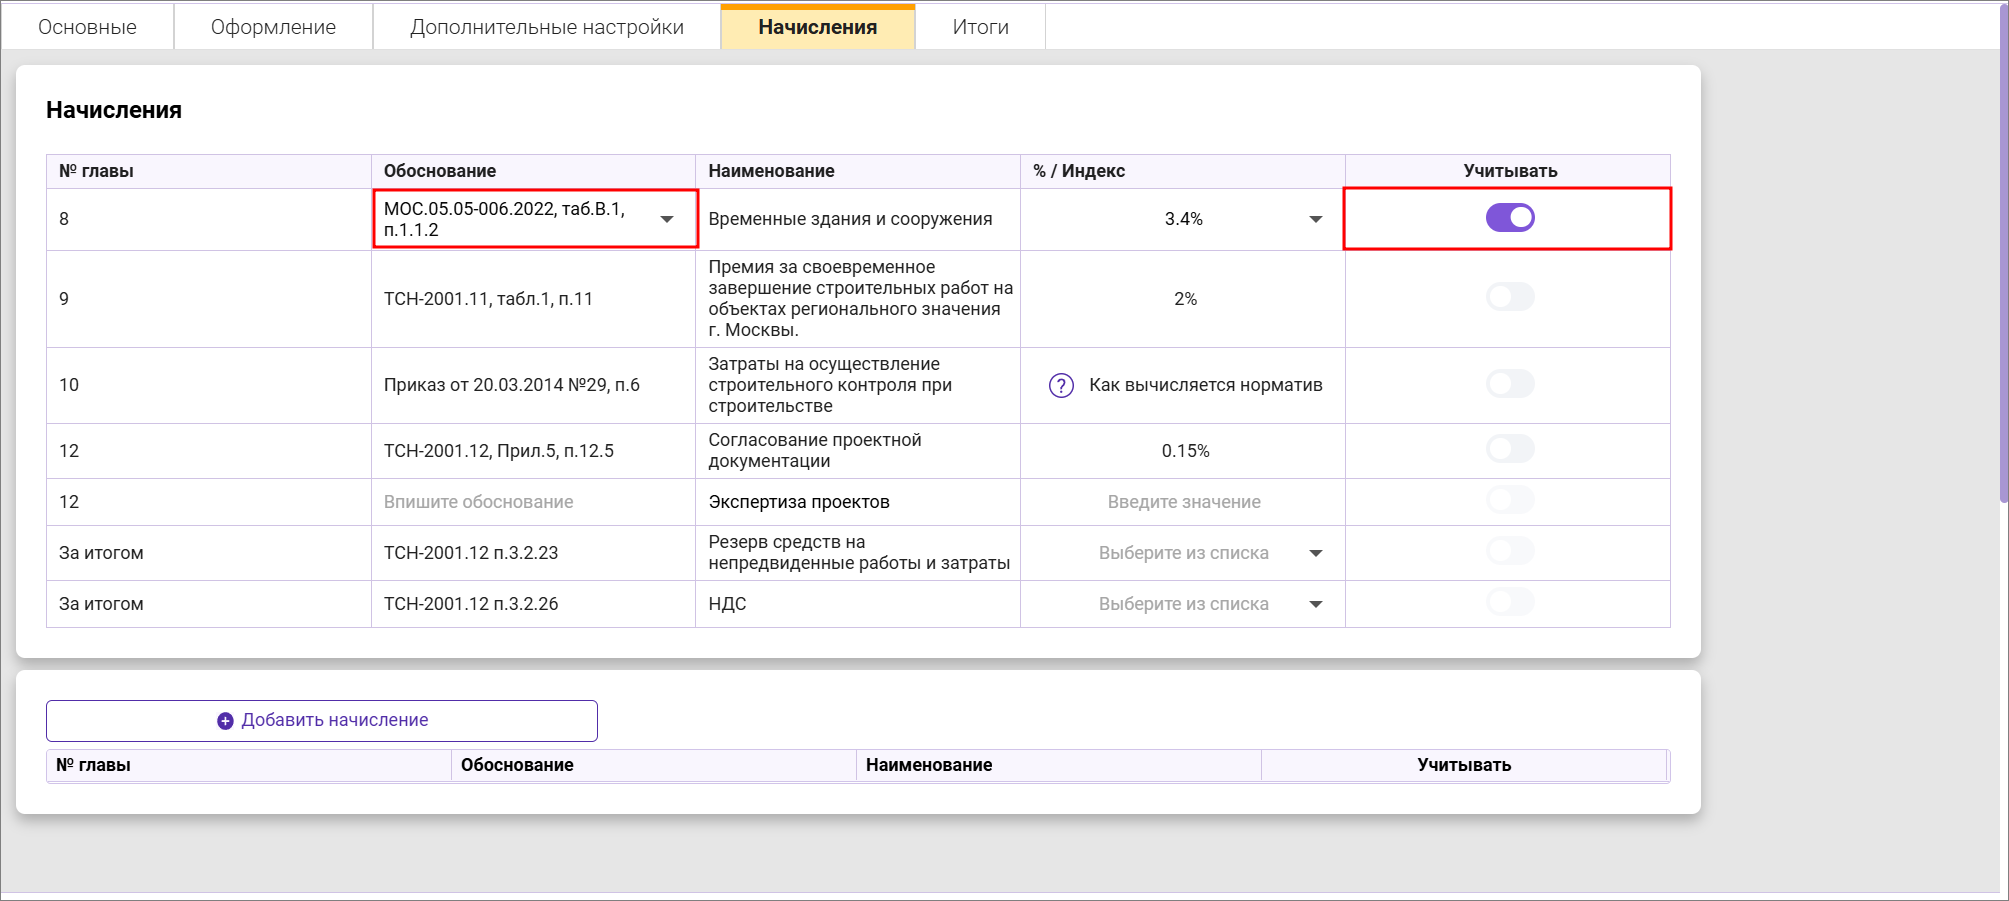Go to Дополнительные настройки tab
2009x901 pixels.
point(547,27)
